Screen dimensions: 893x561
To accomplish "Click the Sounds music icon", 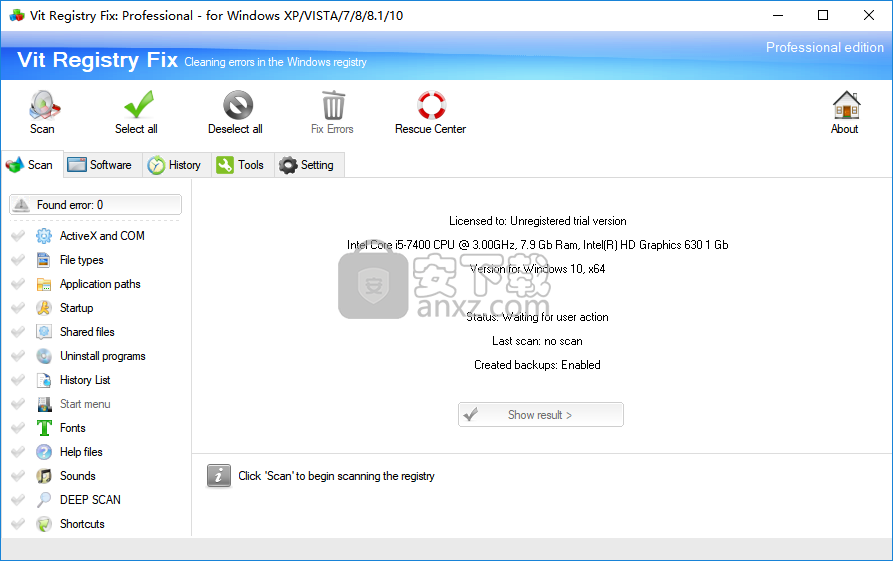I will [44, 476].
